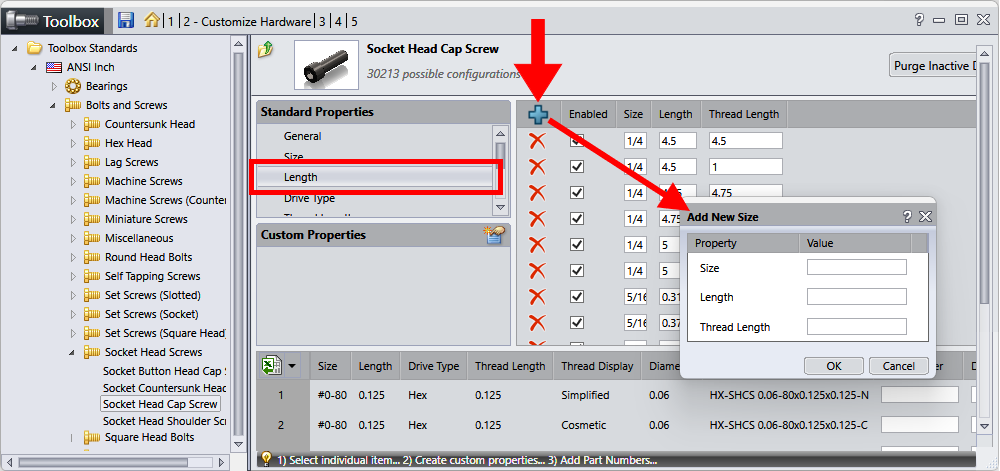1000x471 pixels.
Task: Delete the second 5/16 size row
Action: coord(538,322)
